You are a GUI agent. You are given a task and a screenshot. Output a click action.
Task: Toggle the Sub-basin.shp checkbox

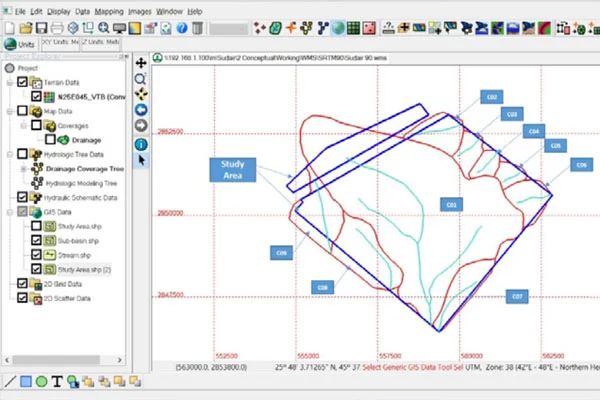click(x=36, y=241)
